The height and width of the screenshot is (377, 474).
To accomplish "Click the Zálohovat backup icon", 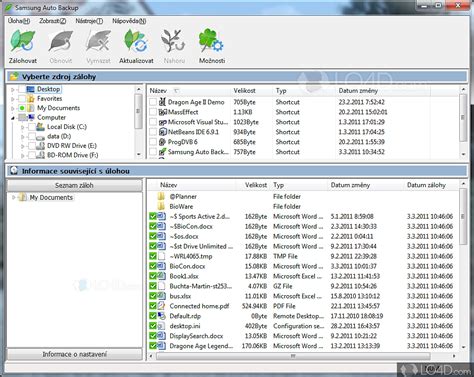I will [22, 41].
